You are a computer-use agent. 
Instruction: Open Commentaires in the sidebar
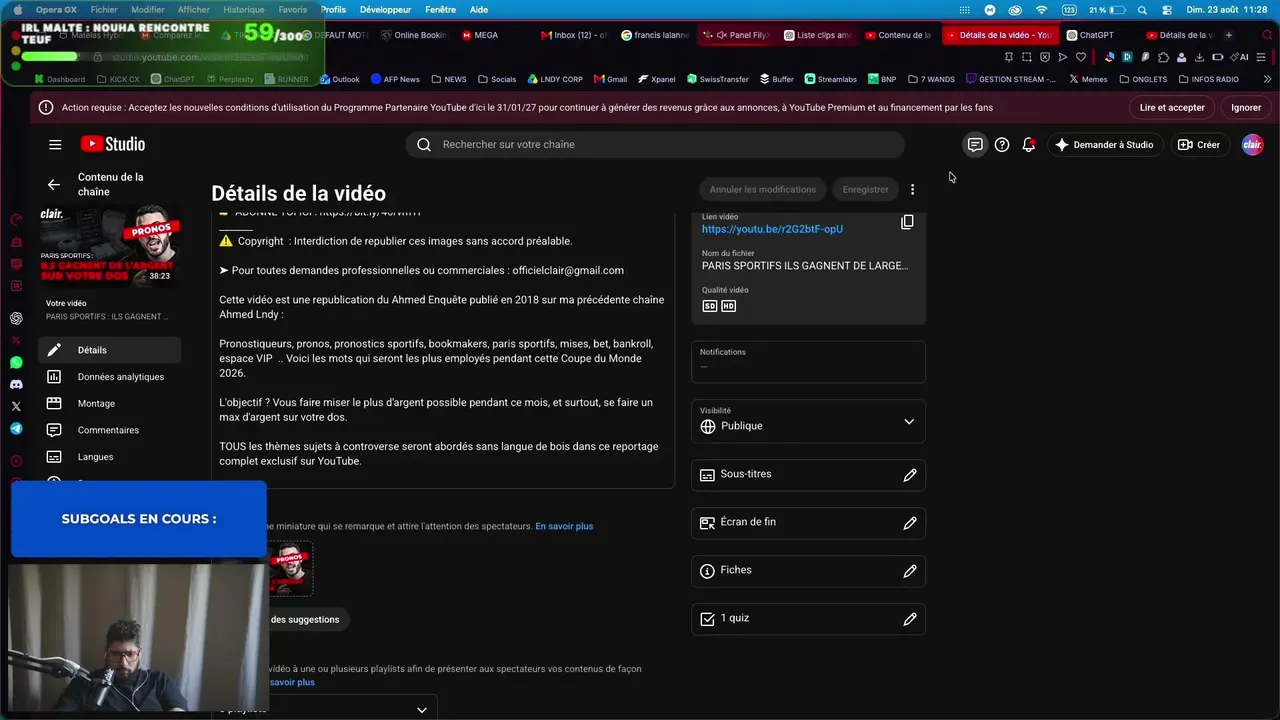pyautogui.click(x=110, y=430)
